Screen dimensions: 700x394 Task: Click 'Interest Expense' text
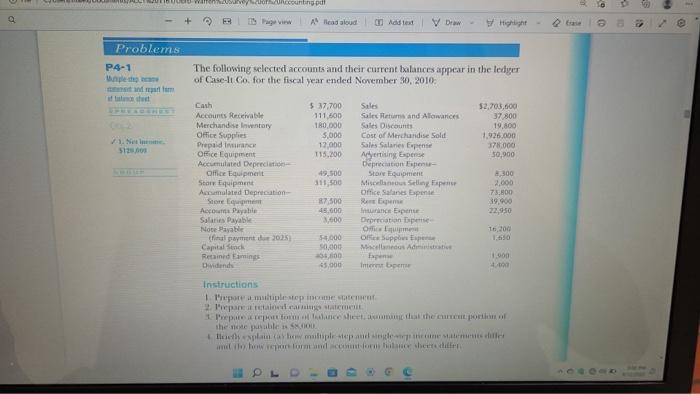385,265
